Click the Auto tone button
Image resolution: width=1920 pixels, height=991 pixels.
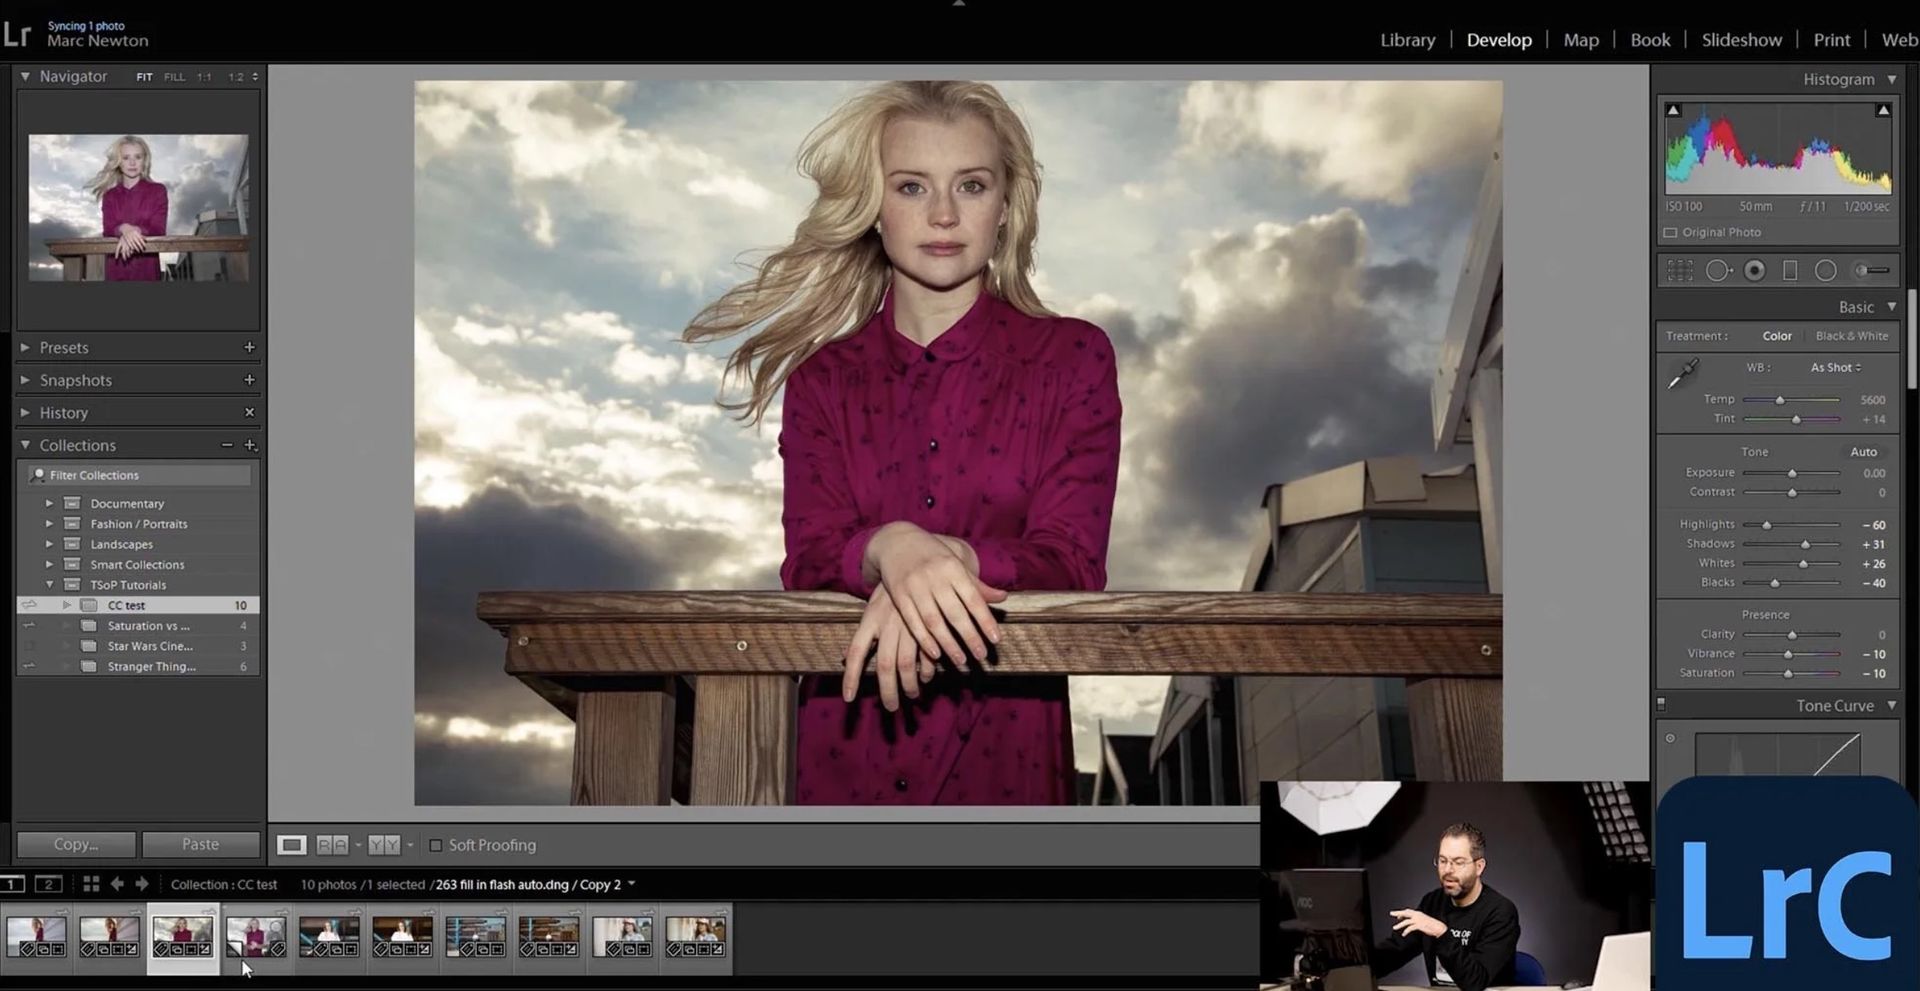1863,452
